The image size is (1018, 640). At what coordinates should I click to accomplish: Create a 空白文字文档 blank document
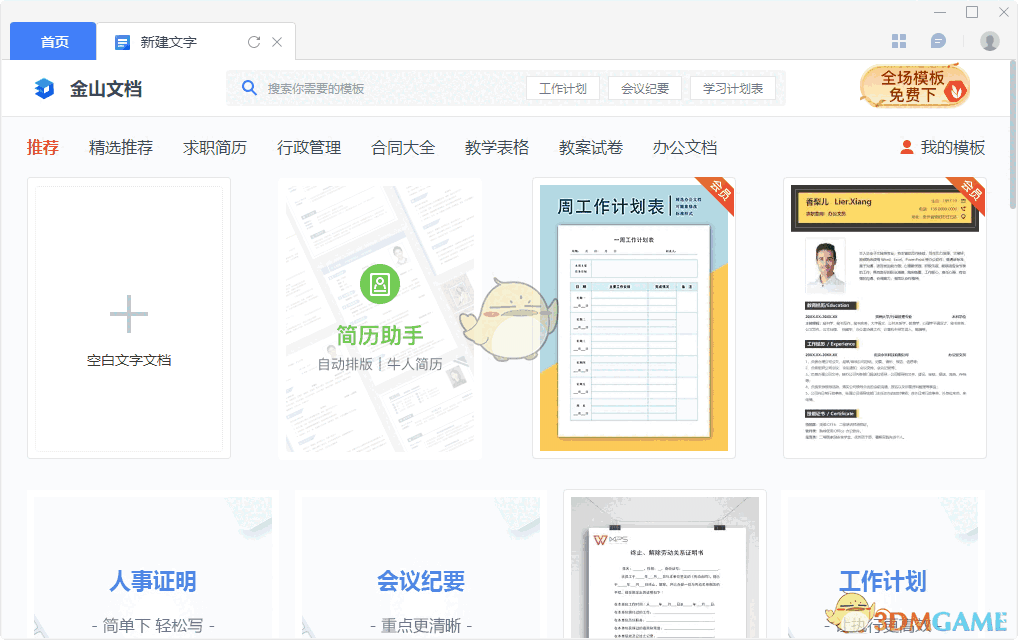point(128,318)
